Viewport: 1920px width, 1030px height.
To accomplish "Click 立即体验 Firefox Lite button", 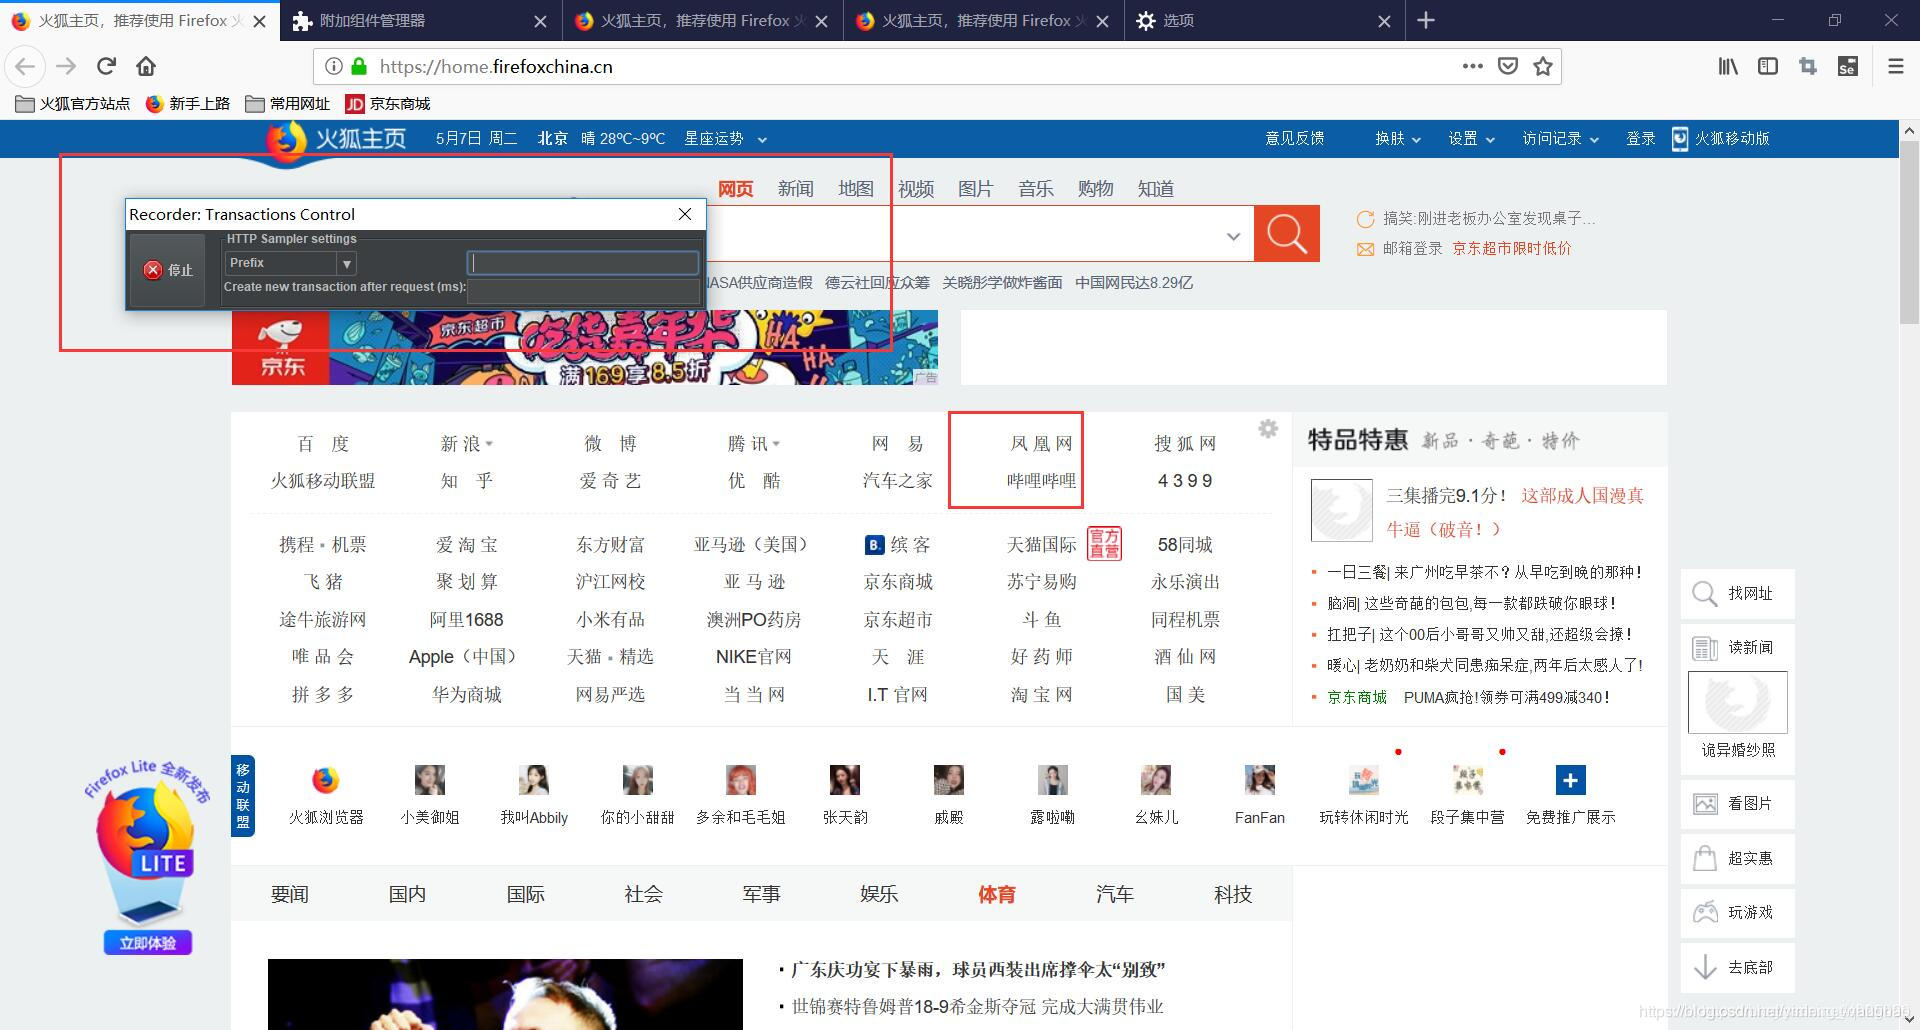I will click(148, 943).
